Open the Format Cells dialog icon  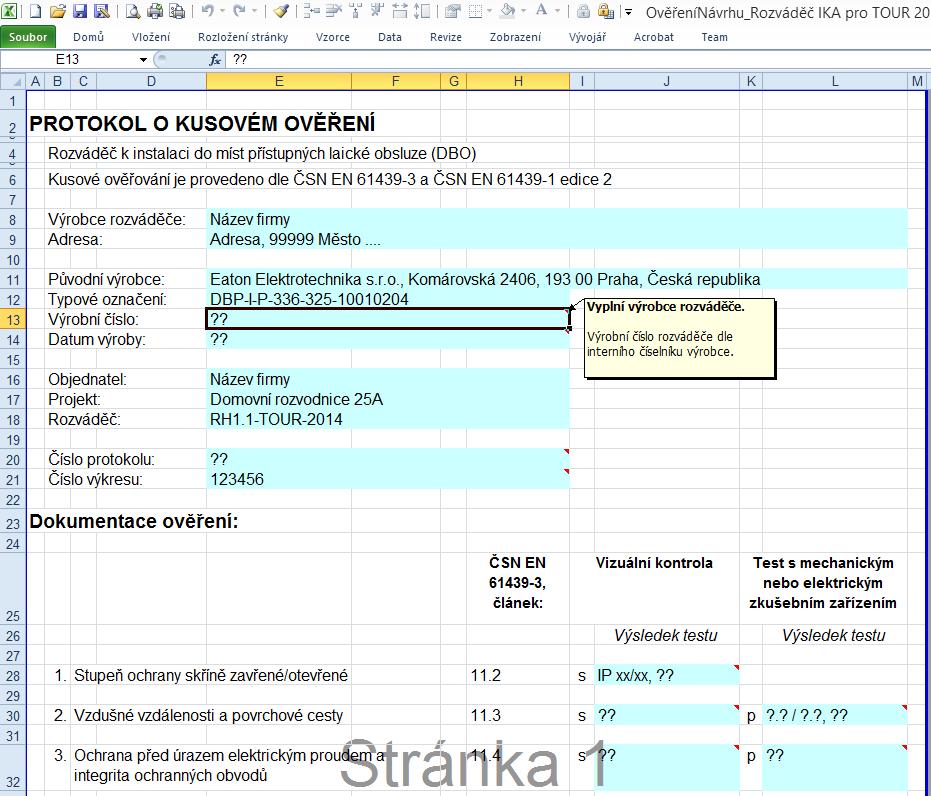click(453, 11)
